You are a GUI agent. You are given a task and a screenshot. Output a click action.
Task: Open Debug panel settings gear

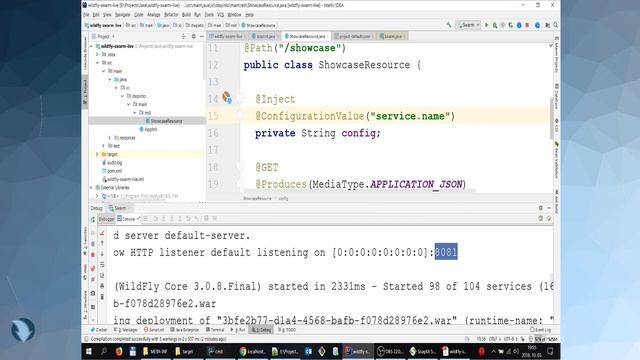point(540,208)
